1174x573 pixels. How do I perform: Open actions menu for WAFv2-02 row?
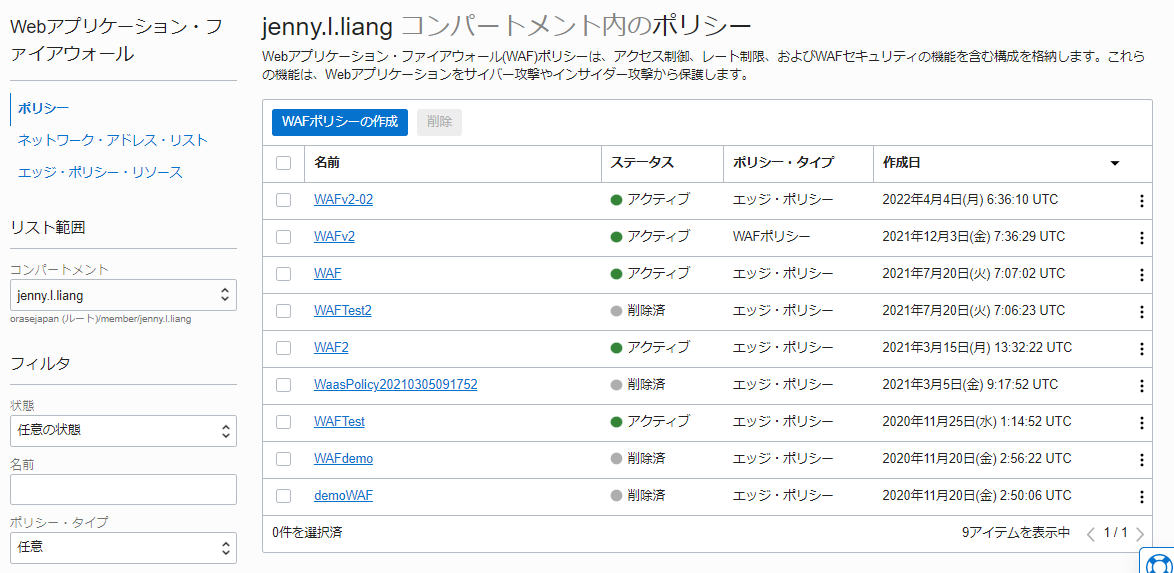[x=1141, y=201]
